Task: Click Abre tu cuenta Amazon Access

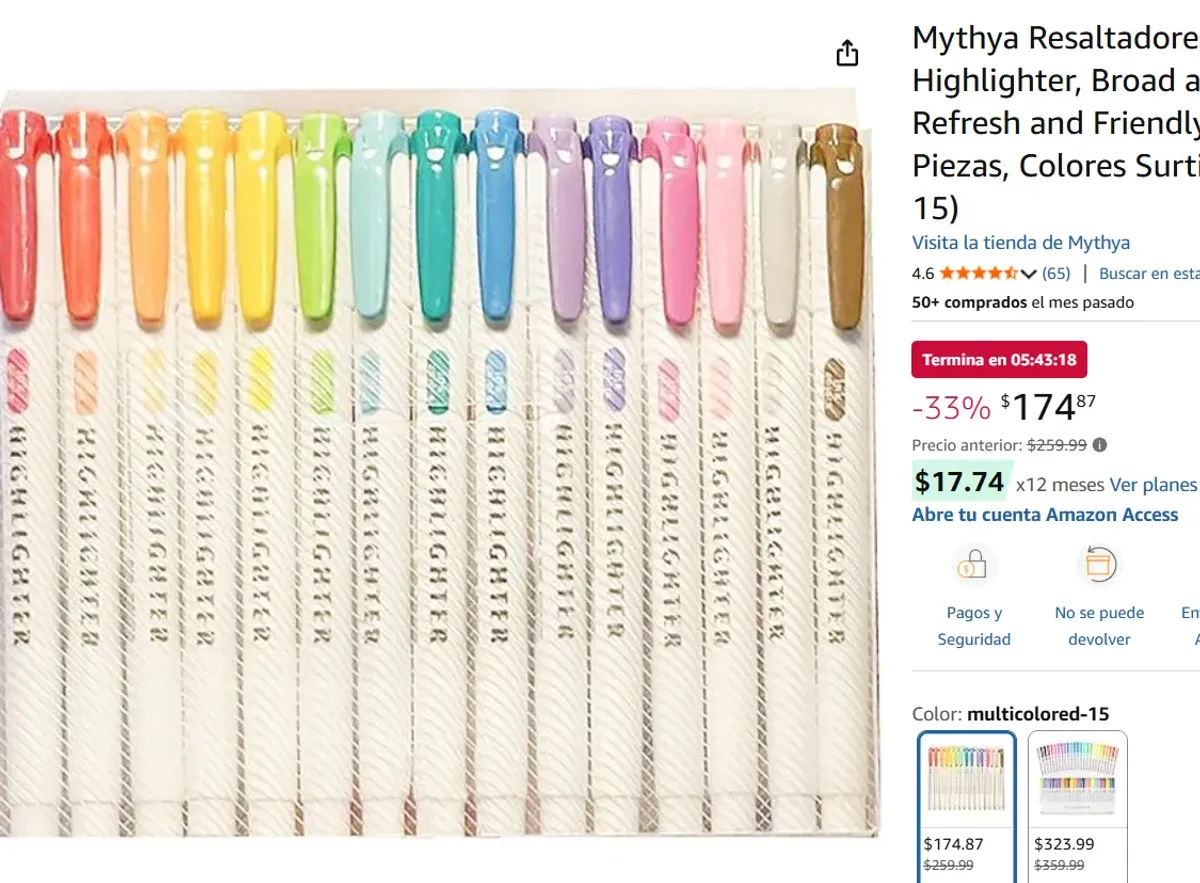Action: click(1045, 515)
